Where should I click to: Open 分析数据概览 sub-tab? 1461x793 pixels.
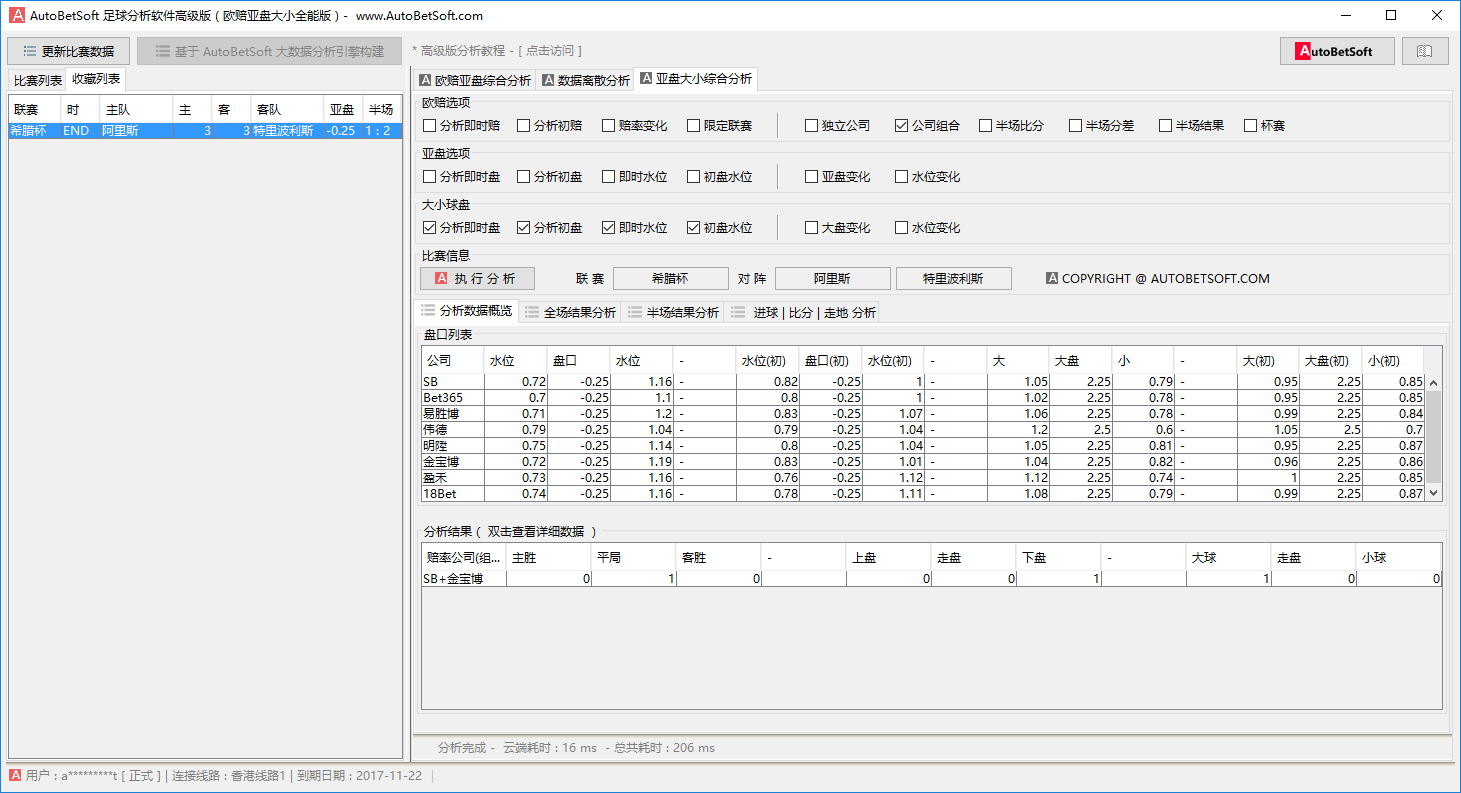pyautogui.click(x=467, y=312)
